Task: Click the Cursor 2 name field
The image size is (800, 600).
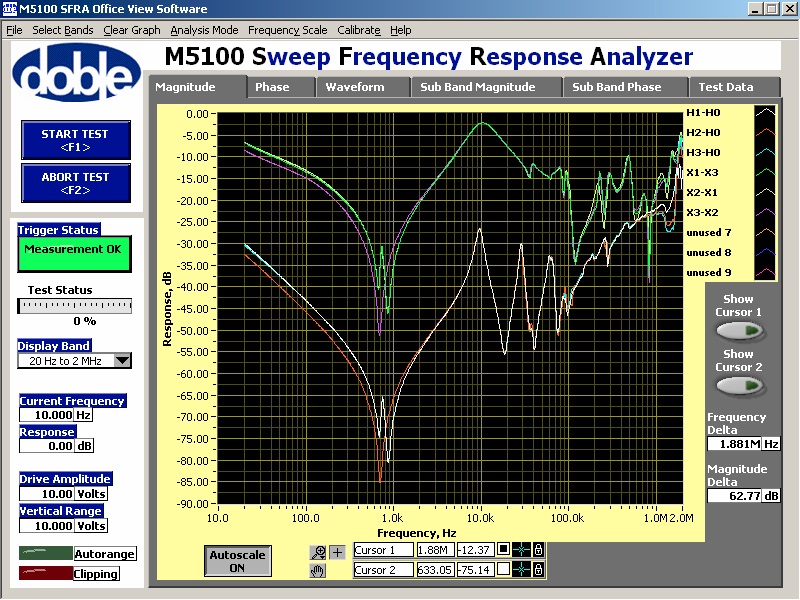Action: coord(383,569)
